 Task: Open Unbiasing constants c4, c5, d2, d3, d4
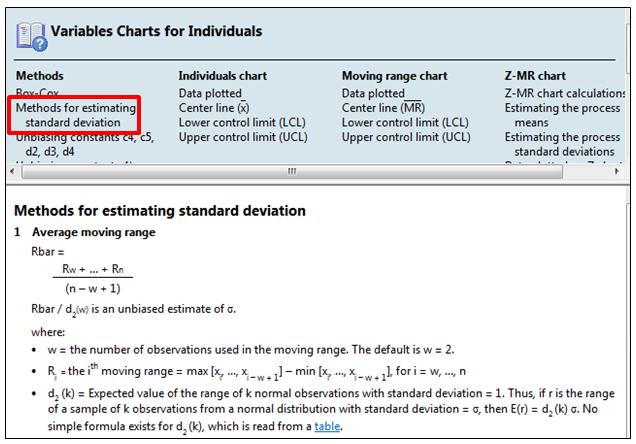tap(70, 138)
